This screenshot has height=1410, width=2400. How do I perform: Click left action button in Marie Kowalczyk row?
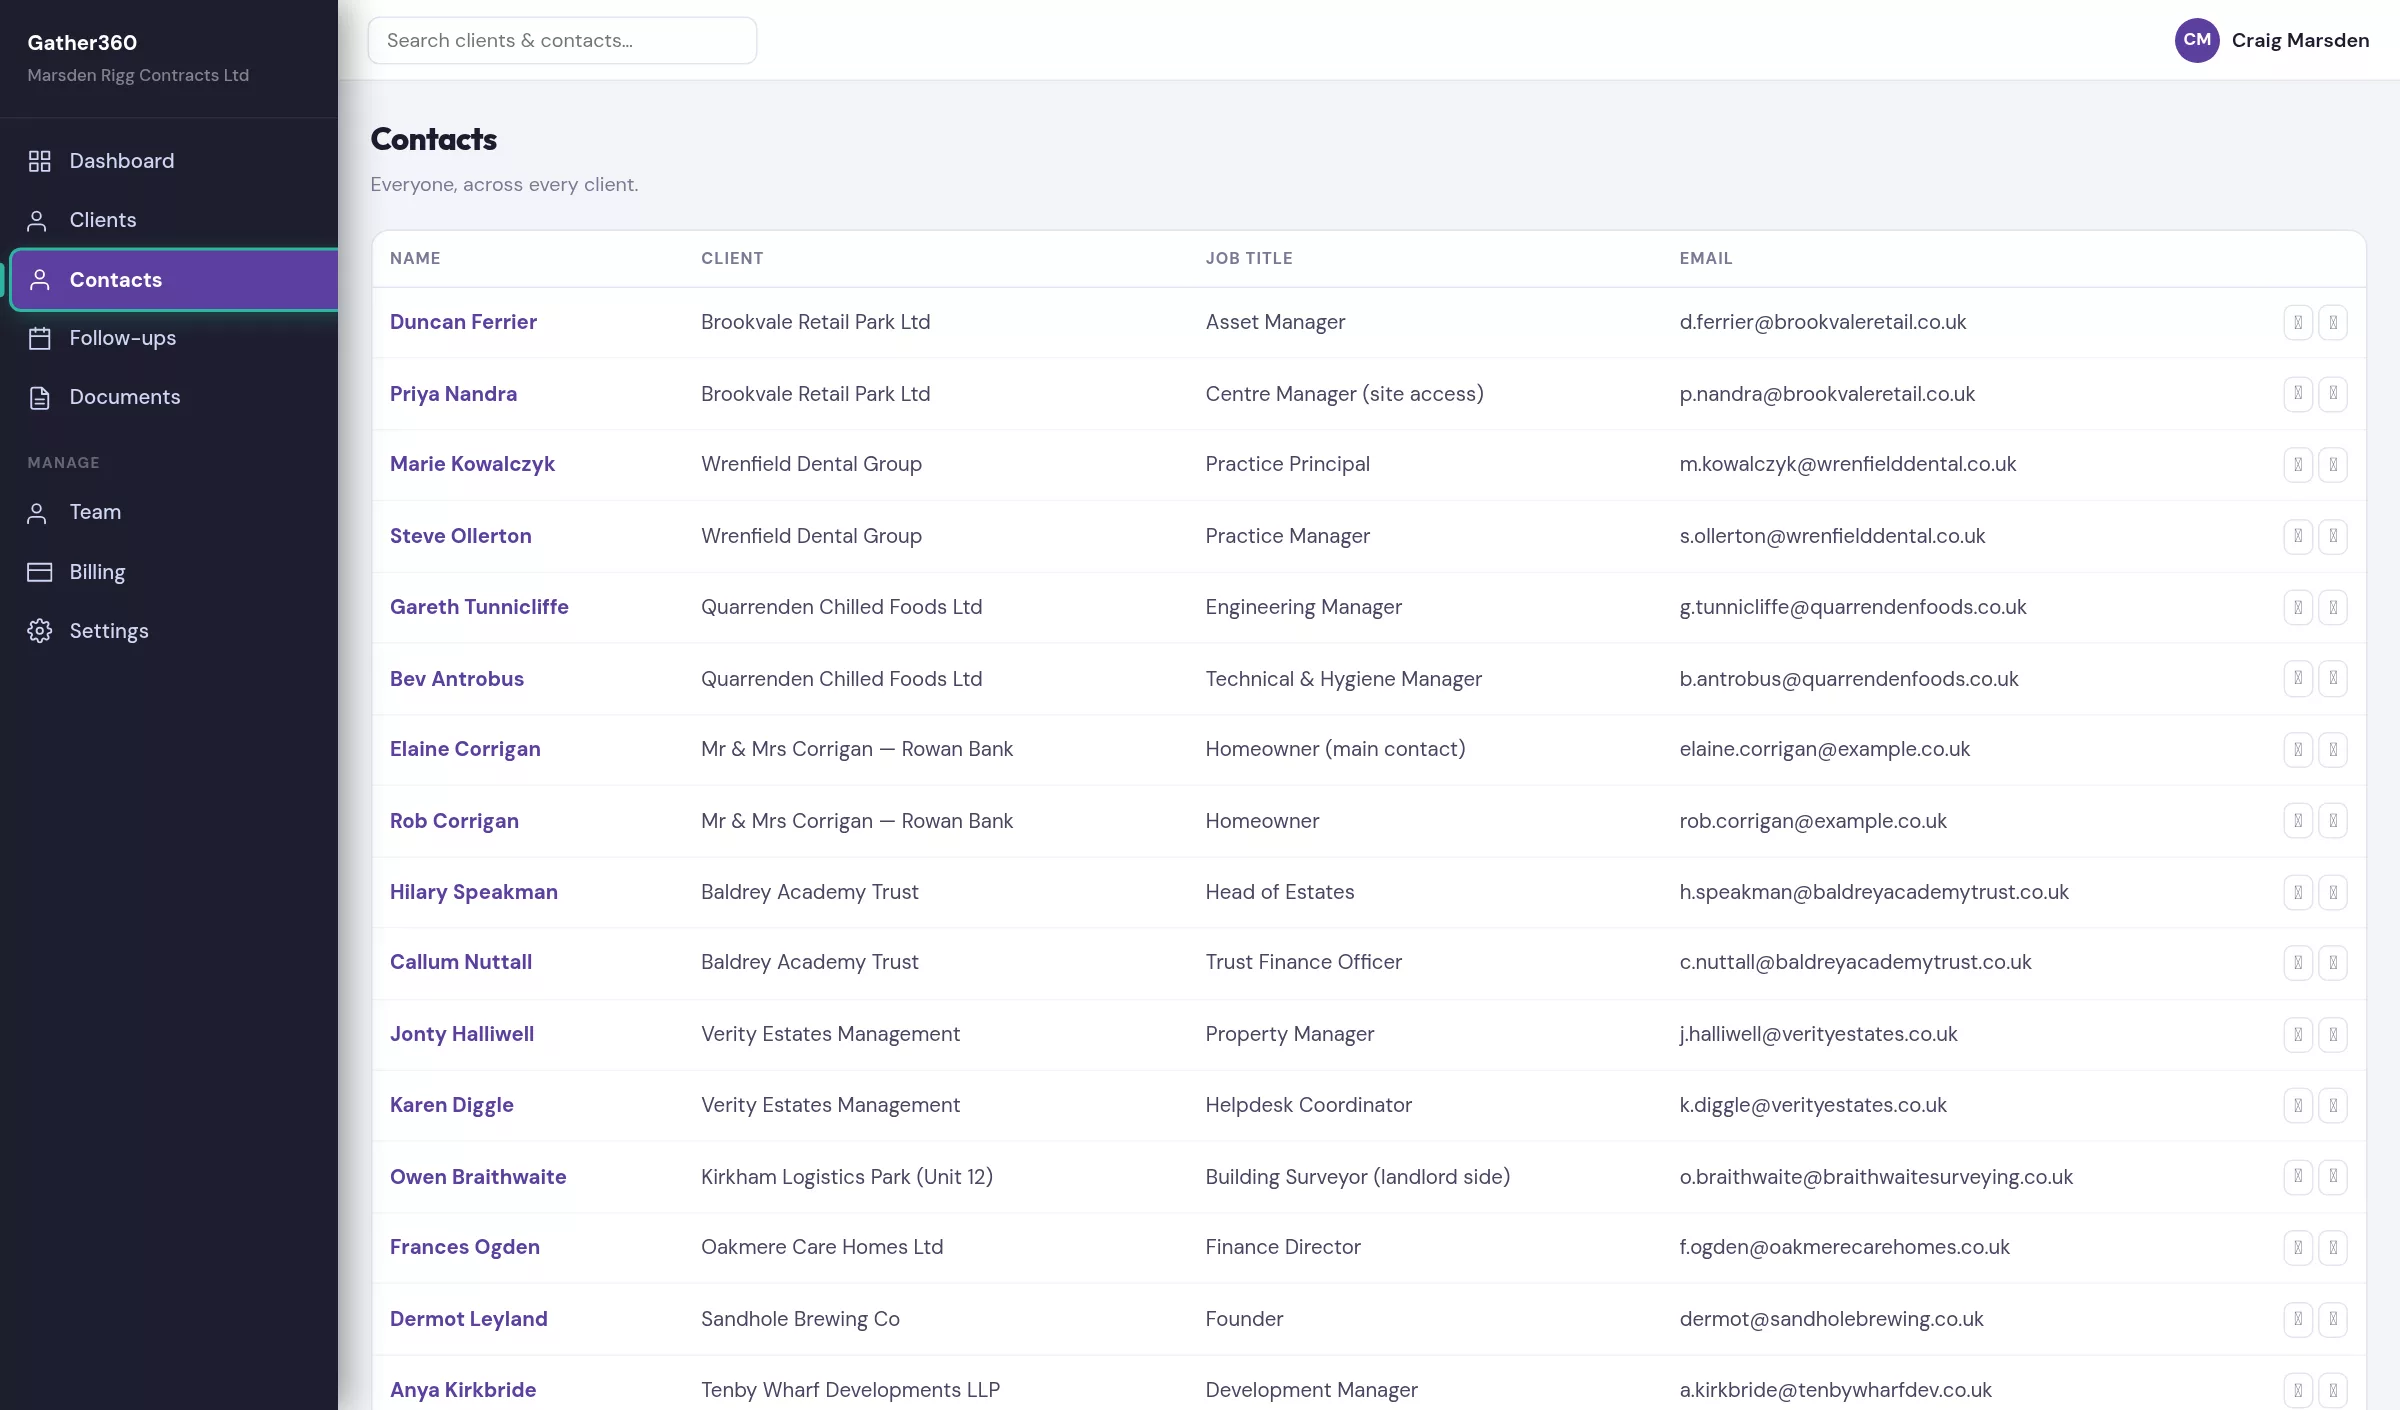(2298, 464)
